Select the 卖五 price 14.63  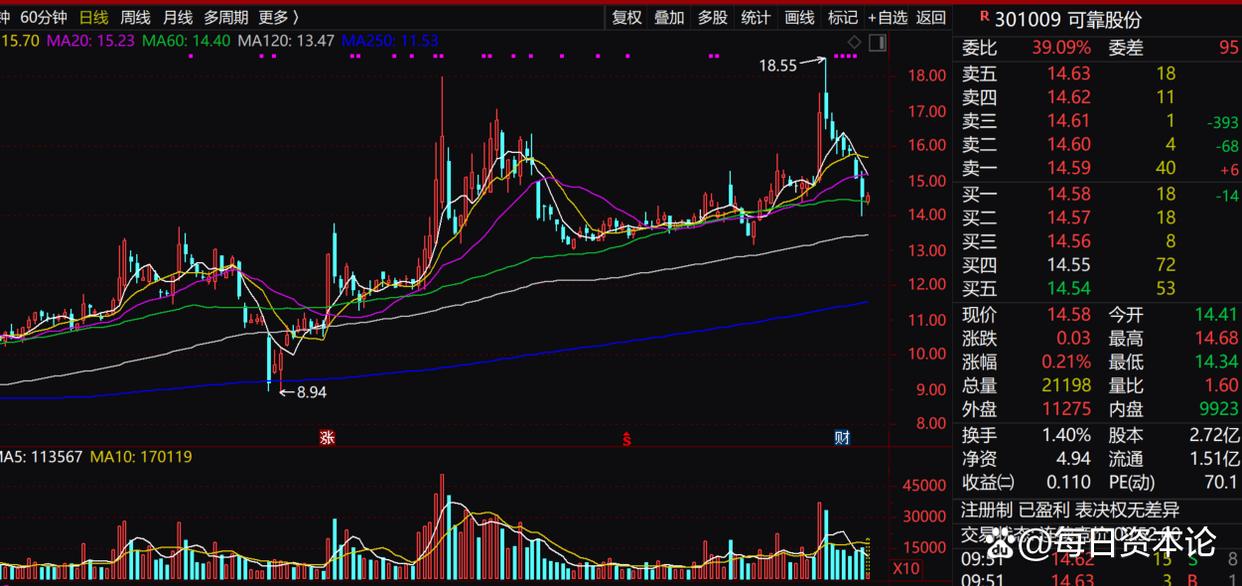[x=1069, y=73]
